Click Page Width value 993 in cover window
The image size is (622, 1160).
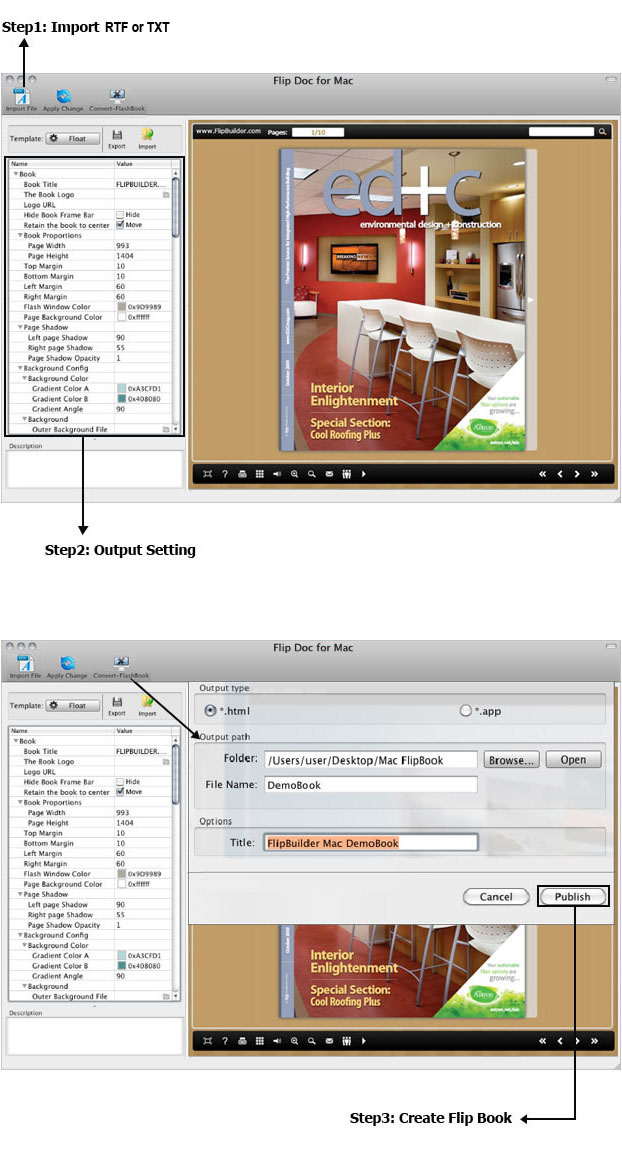[x=123, y=246]
